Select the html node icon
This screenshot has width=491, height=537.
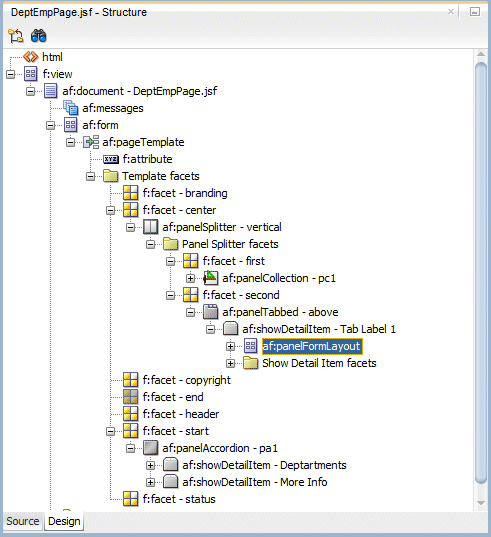click(x=30, y=57)
